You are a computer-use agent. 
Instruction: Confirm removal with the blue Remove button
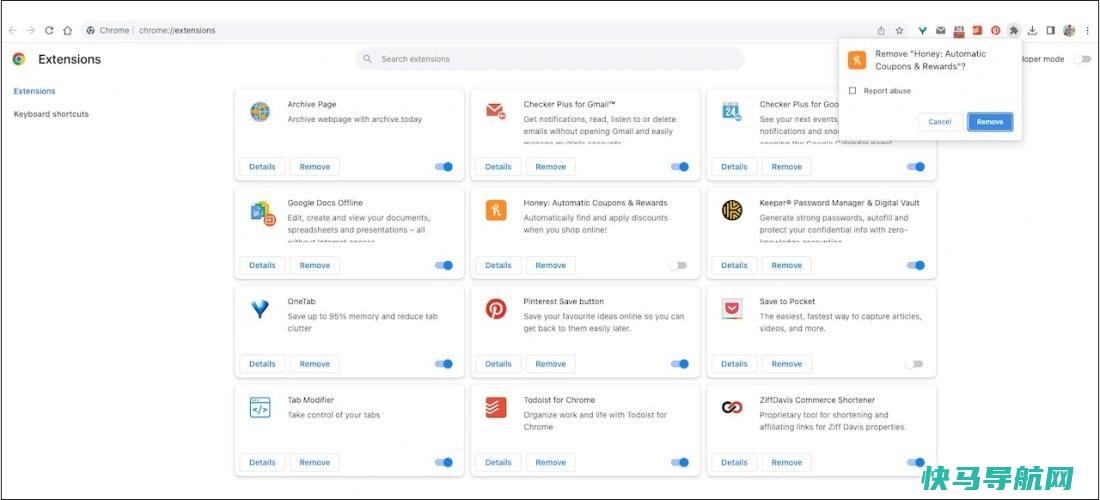pyautogui.click(x=990, y=122)
